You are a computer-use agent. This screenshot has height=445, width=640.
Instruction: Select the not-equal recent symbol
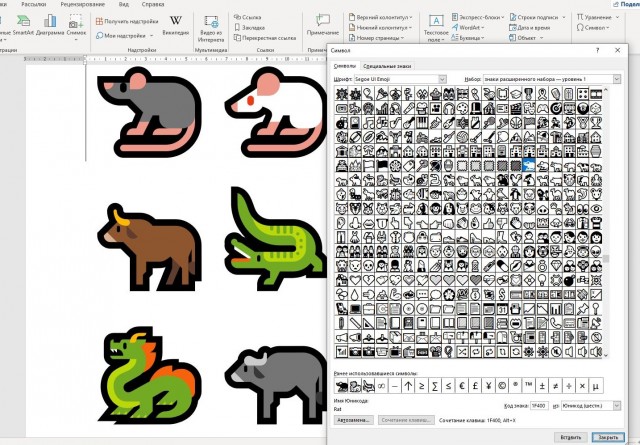[556, 385]
